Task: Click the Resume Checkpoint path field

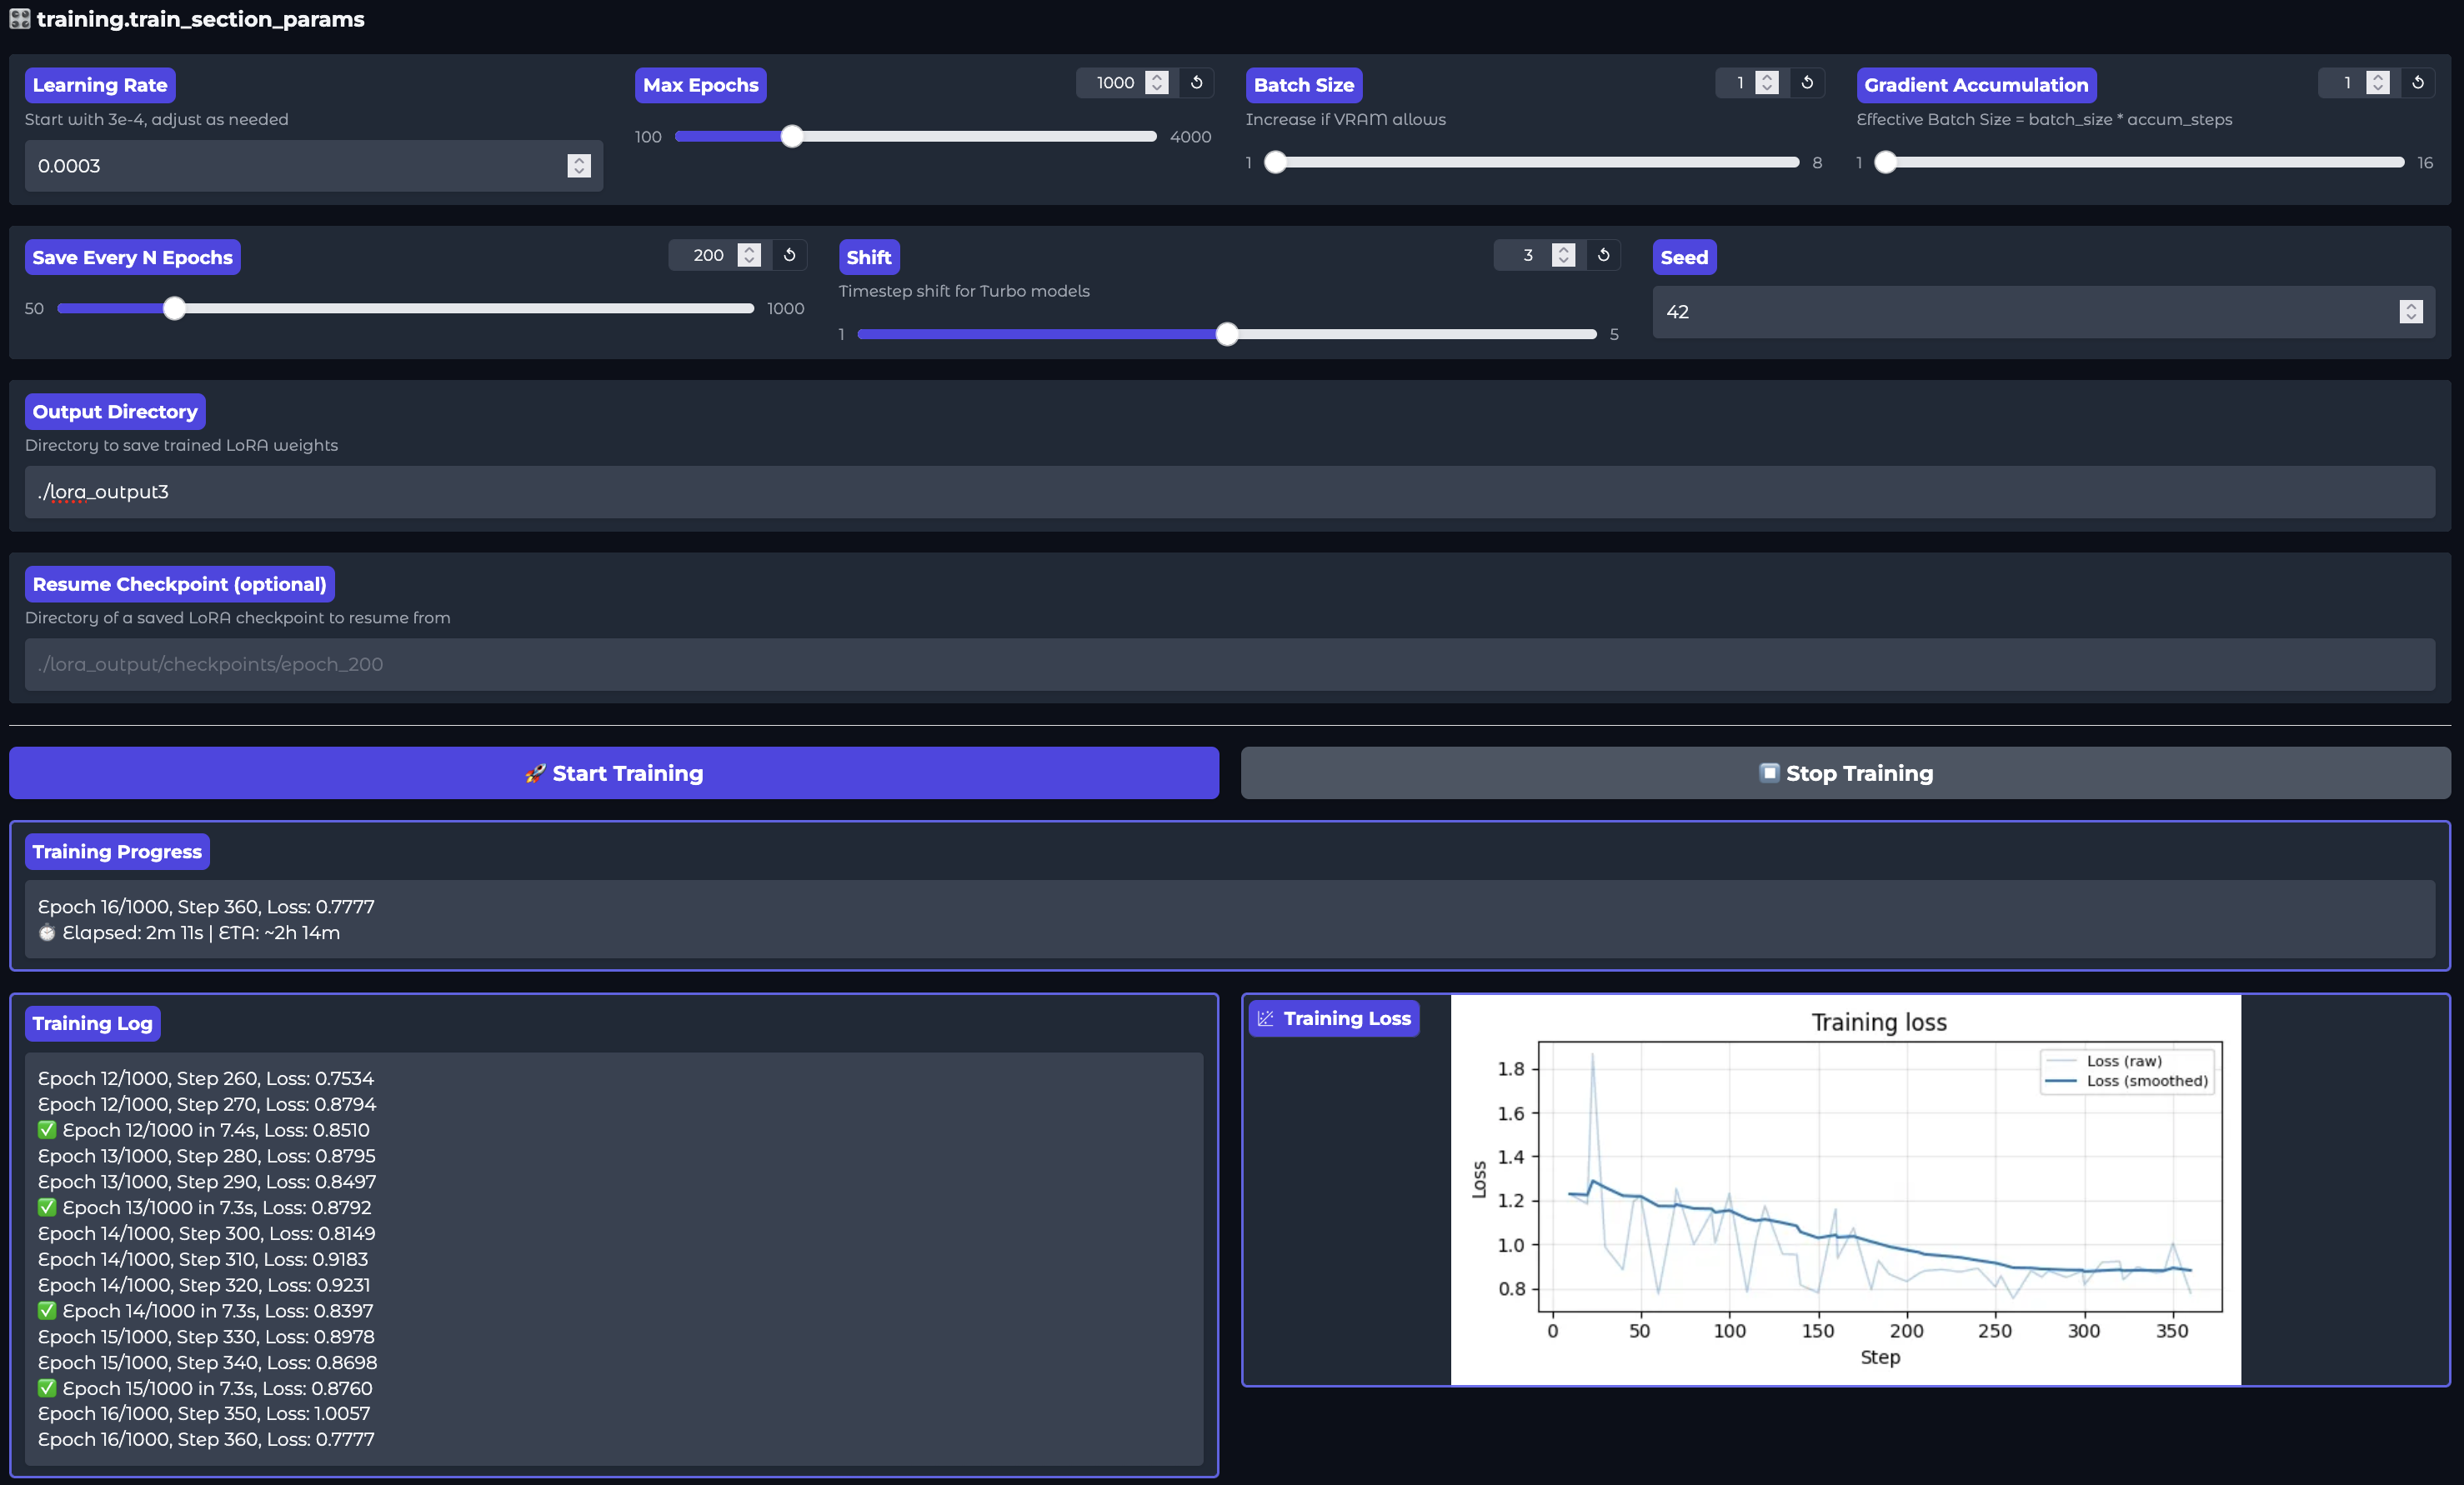Action: 1229,664
